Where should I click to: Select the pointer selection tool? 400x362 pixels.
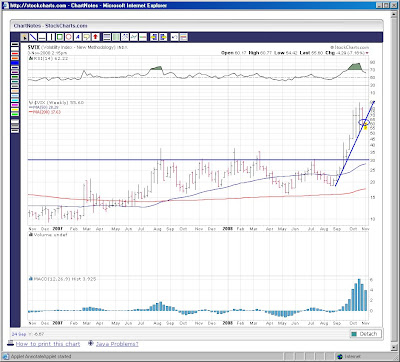[x=24, y=37]
